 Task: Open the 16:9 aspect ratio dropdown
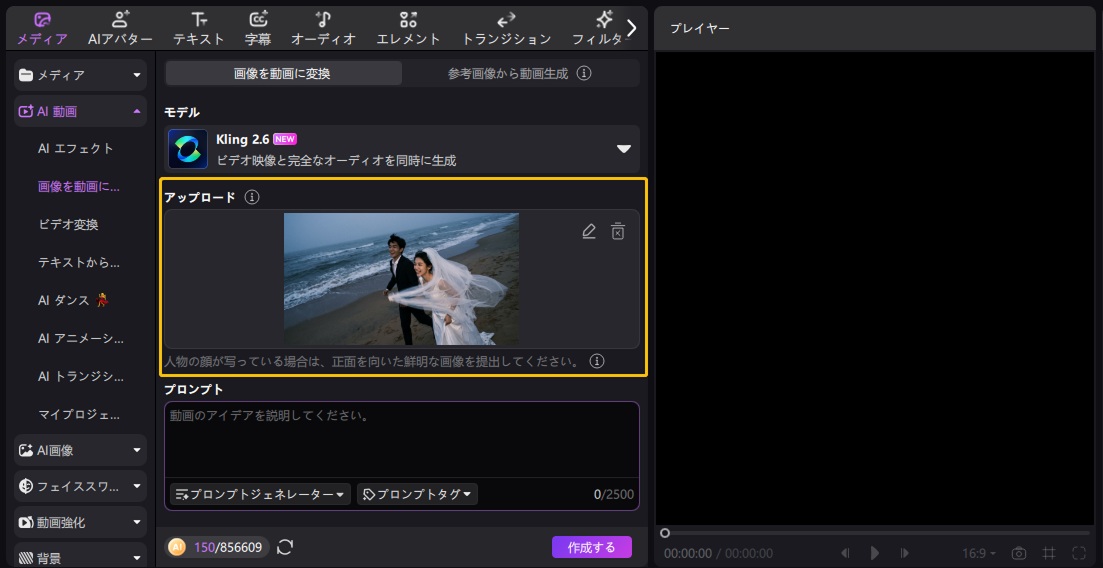point(981,553)
